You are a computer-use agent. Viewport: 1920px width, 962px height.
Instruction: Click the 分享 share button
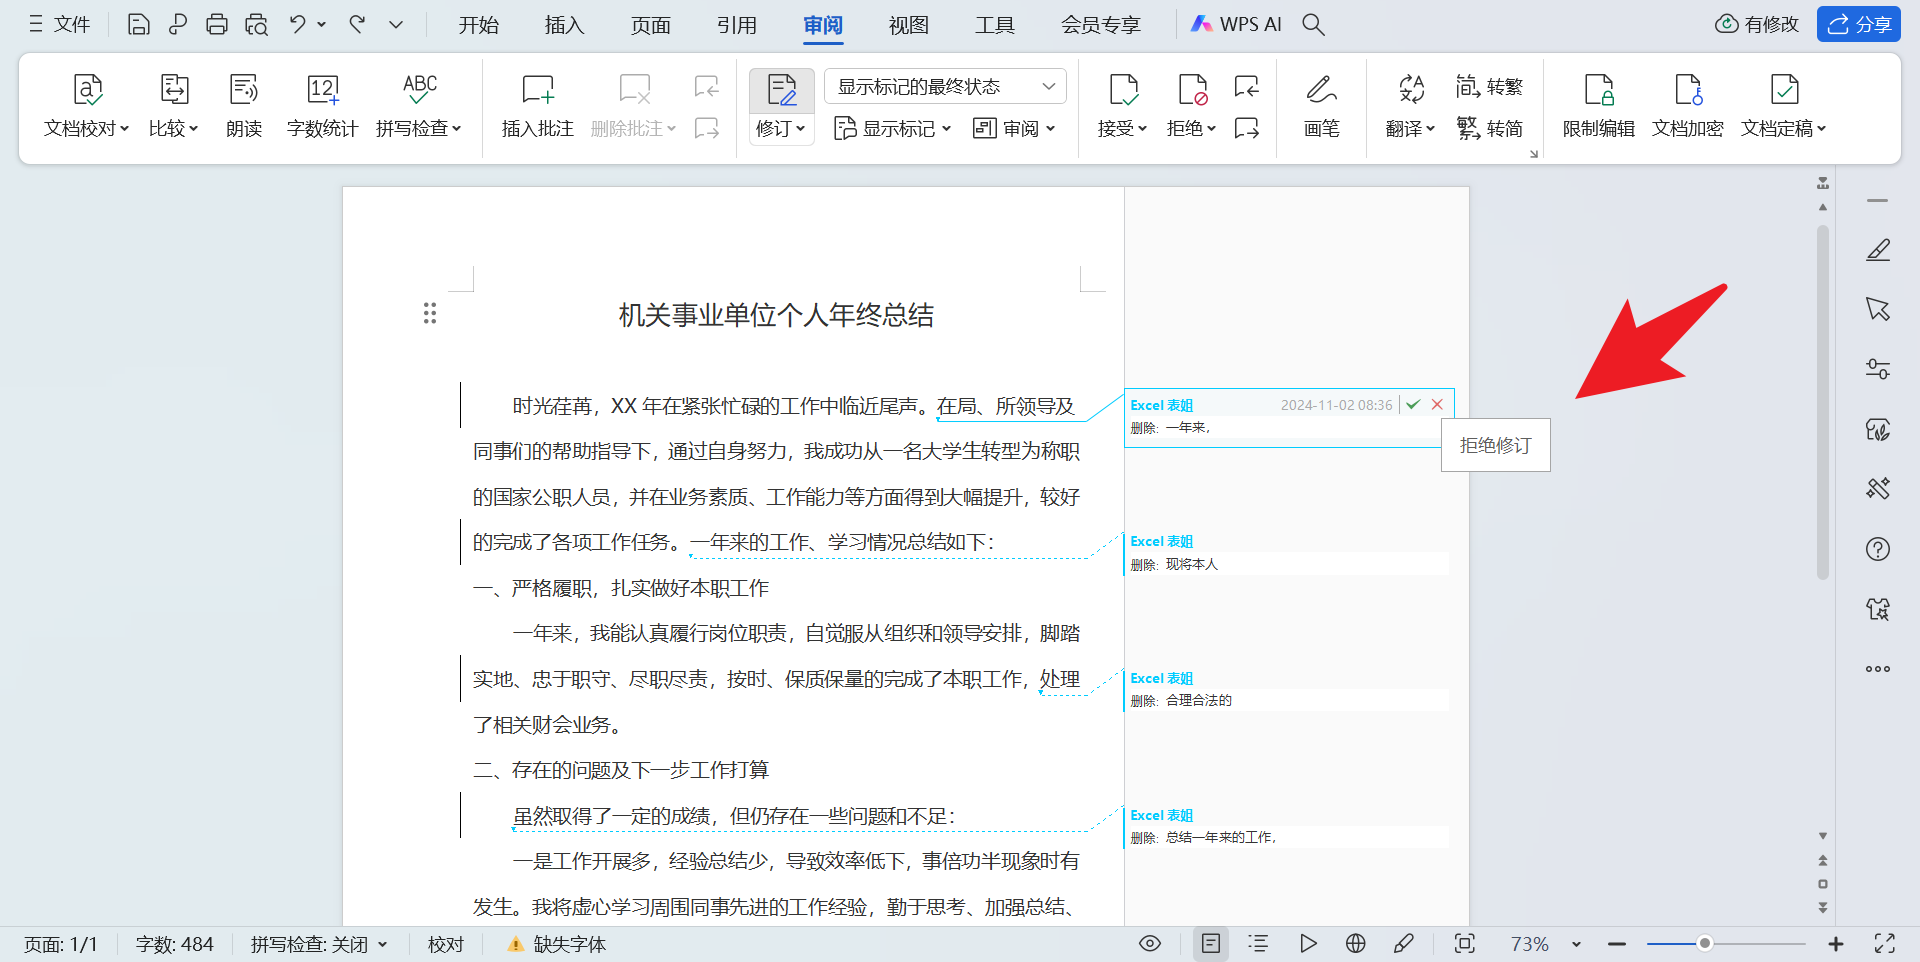[1858, 23]
